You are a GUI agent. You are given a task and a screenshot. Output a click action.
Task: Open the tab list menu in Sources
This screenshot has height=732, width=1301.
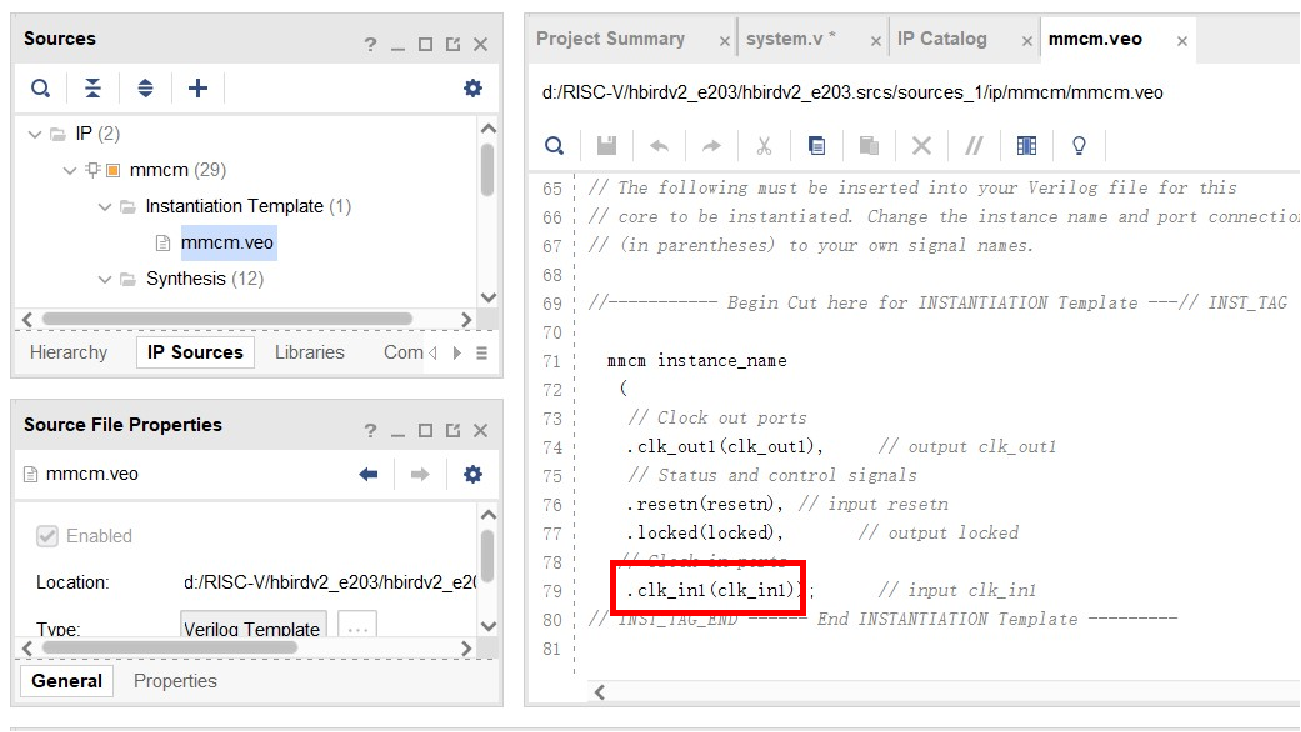pos(481,353)
